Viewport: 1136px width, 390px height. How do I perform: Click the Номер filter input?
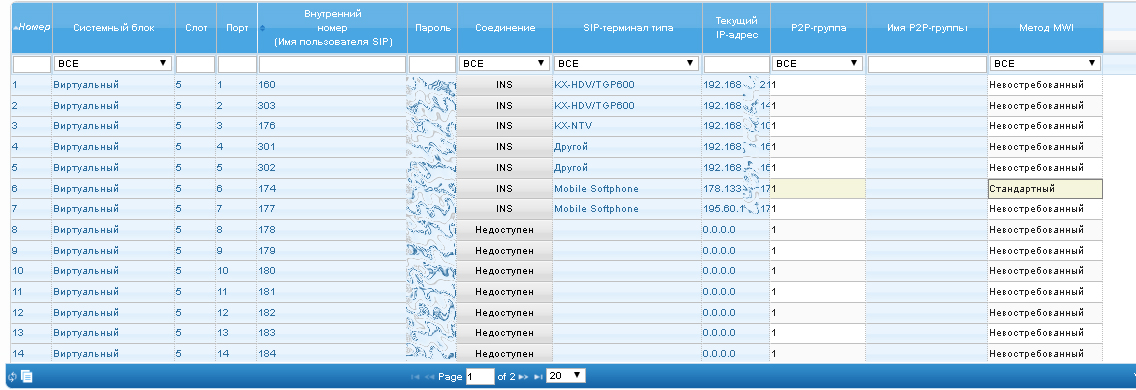coord(31,65)
